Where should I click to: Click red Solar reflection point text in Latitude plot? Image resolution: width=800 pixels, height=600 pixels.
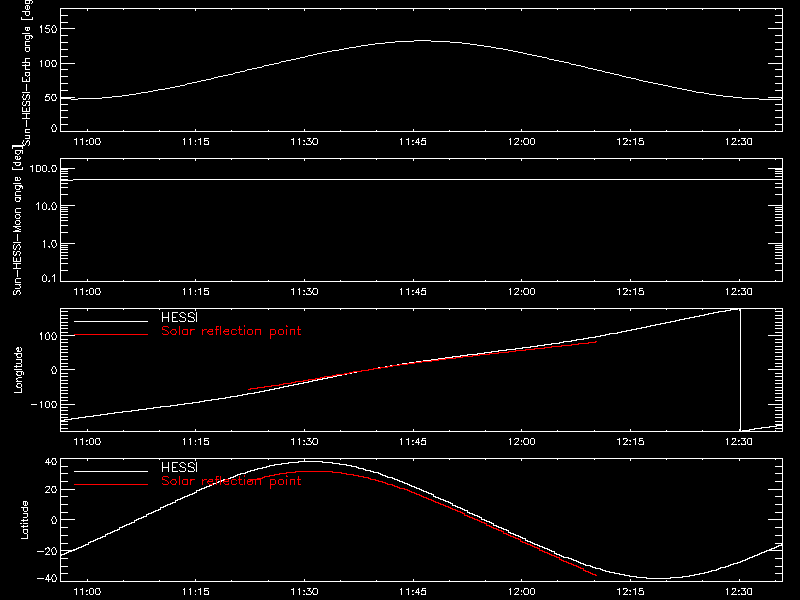[231, 481]
